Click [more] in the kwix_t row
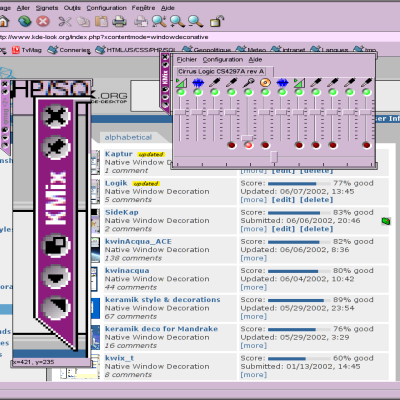This screenshot has width=400, height=400. (x=254, y=375)
